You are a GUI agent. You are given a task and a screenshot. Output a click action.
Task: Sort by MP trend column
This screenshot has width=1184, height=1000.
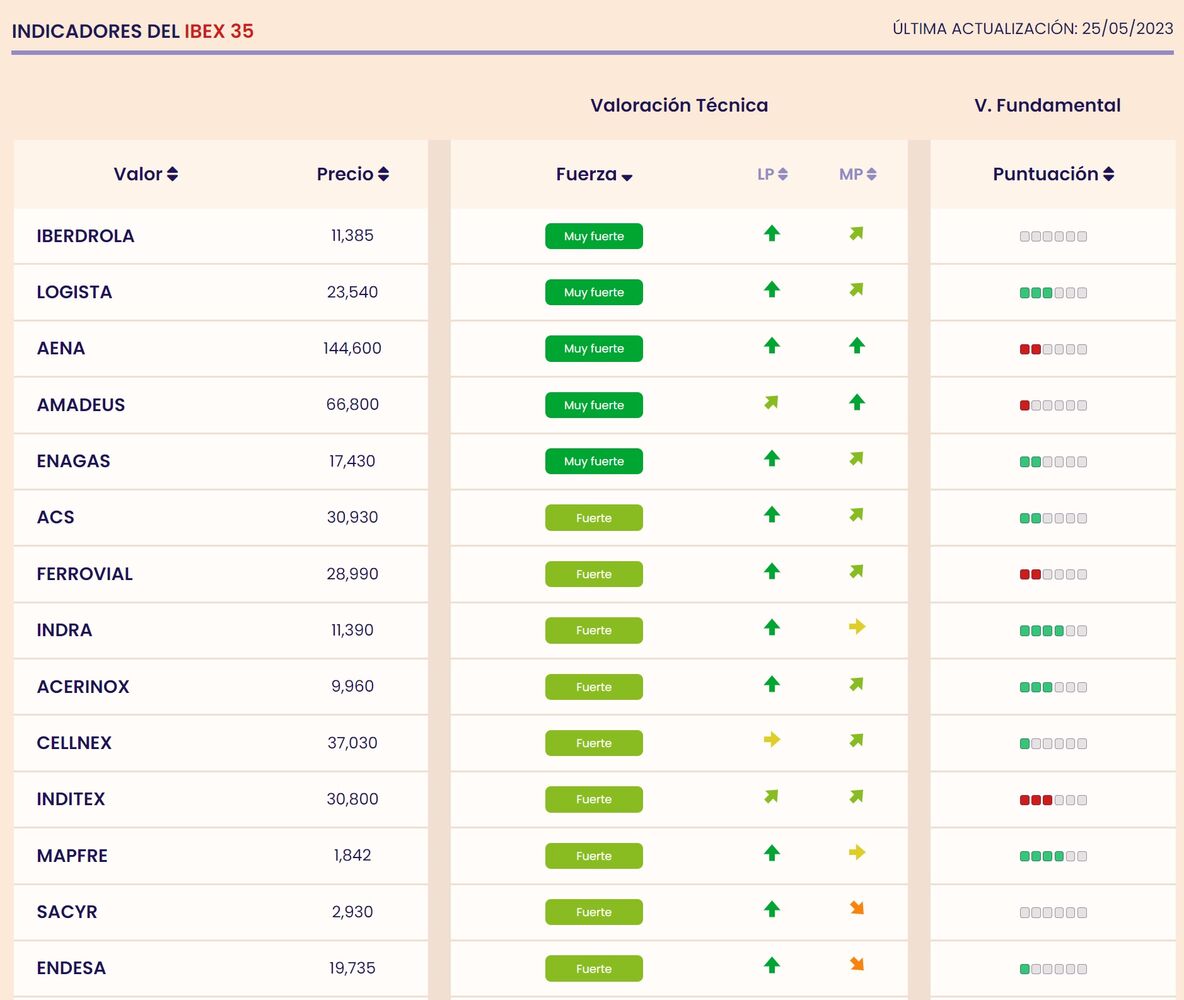point(857,174)
